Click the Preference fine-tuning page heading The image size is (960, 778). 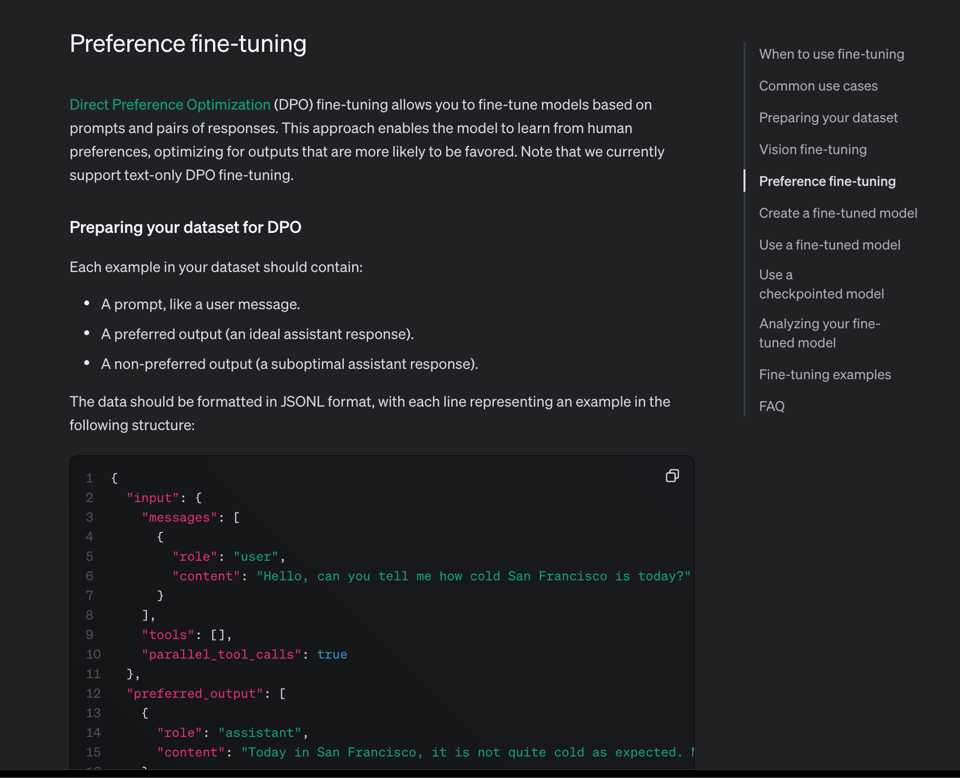(188, 44)
